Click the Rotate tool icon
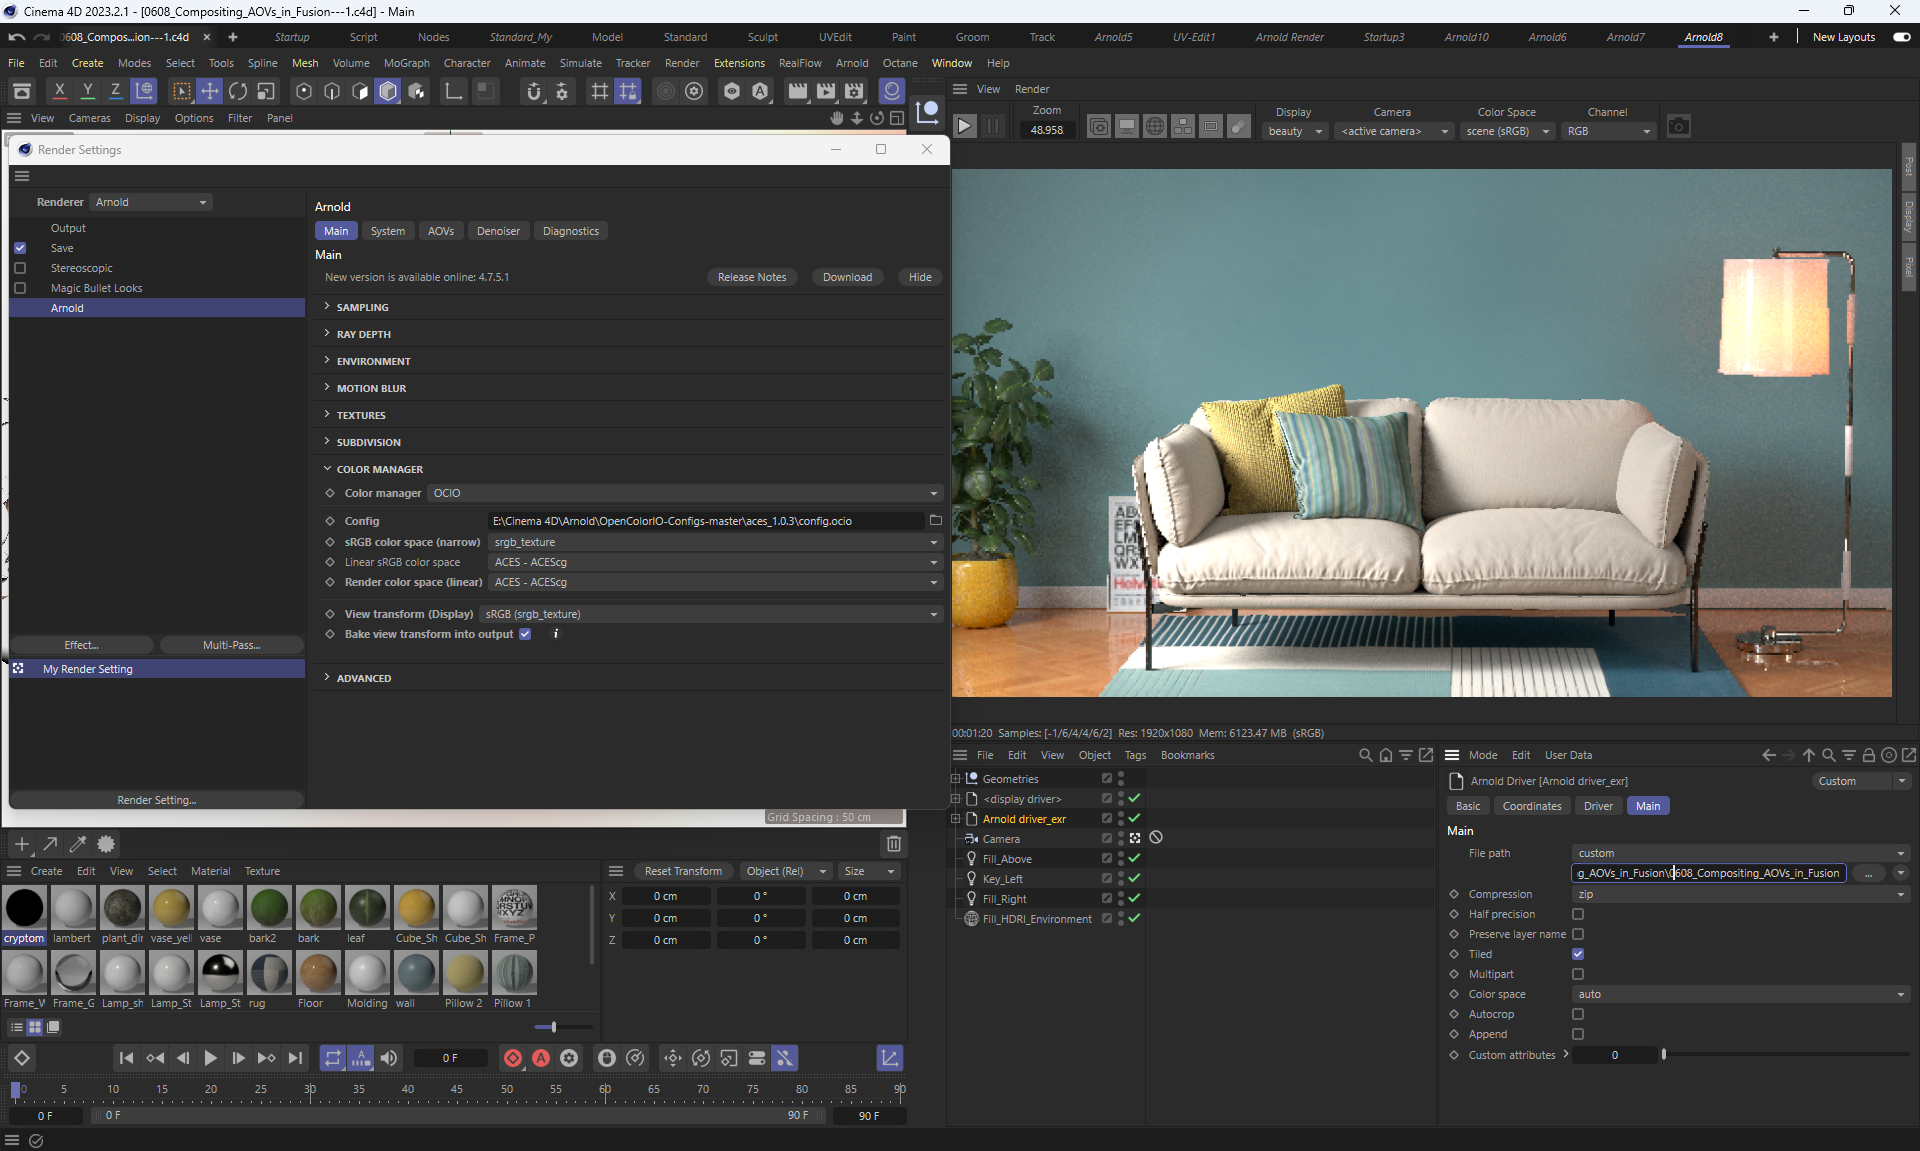Screen dimensions: 1920x1151 tap(238, 91)
